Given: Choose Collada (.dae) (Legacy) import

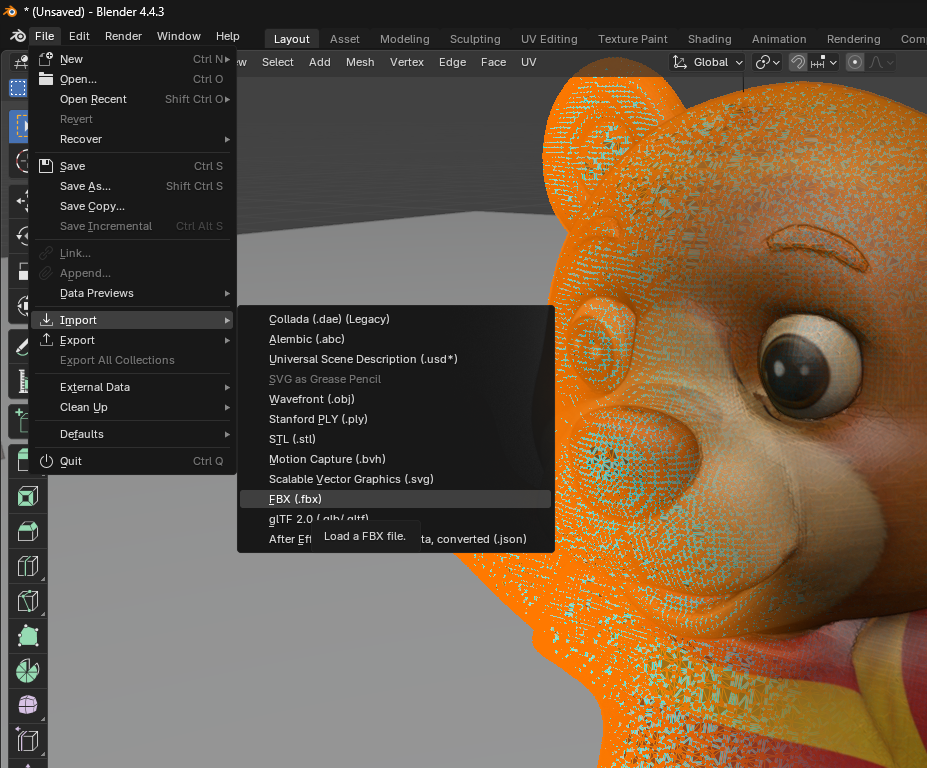Looking at the screenshot, I should 395,319.
